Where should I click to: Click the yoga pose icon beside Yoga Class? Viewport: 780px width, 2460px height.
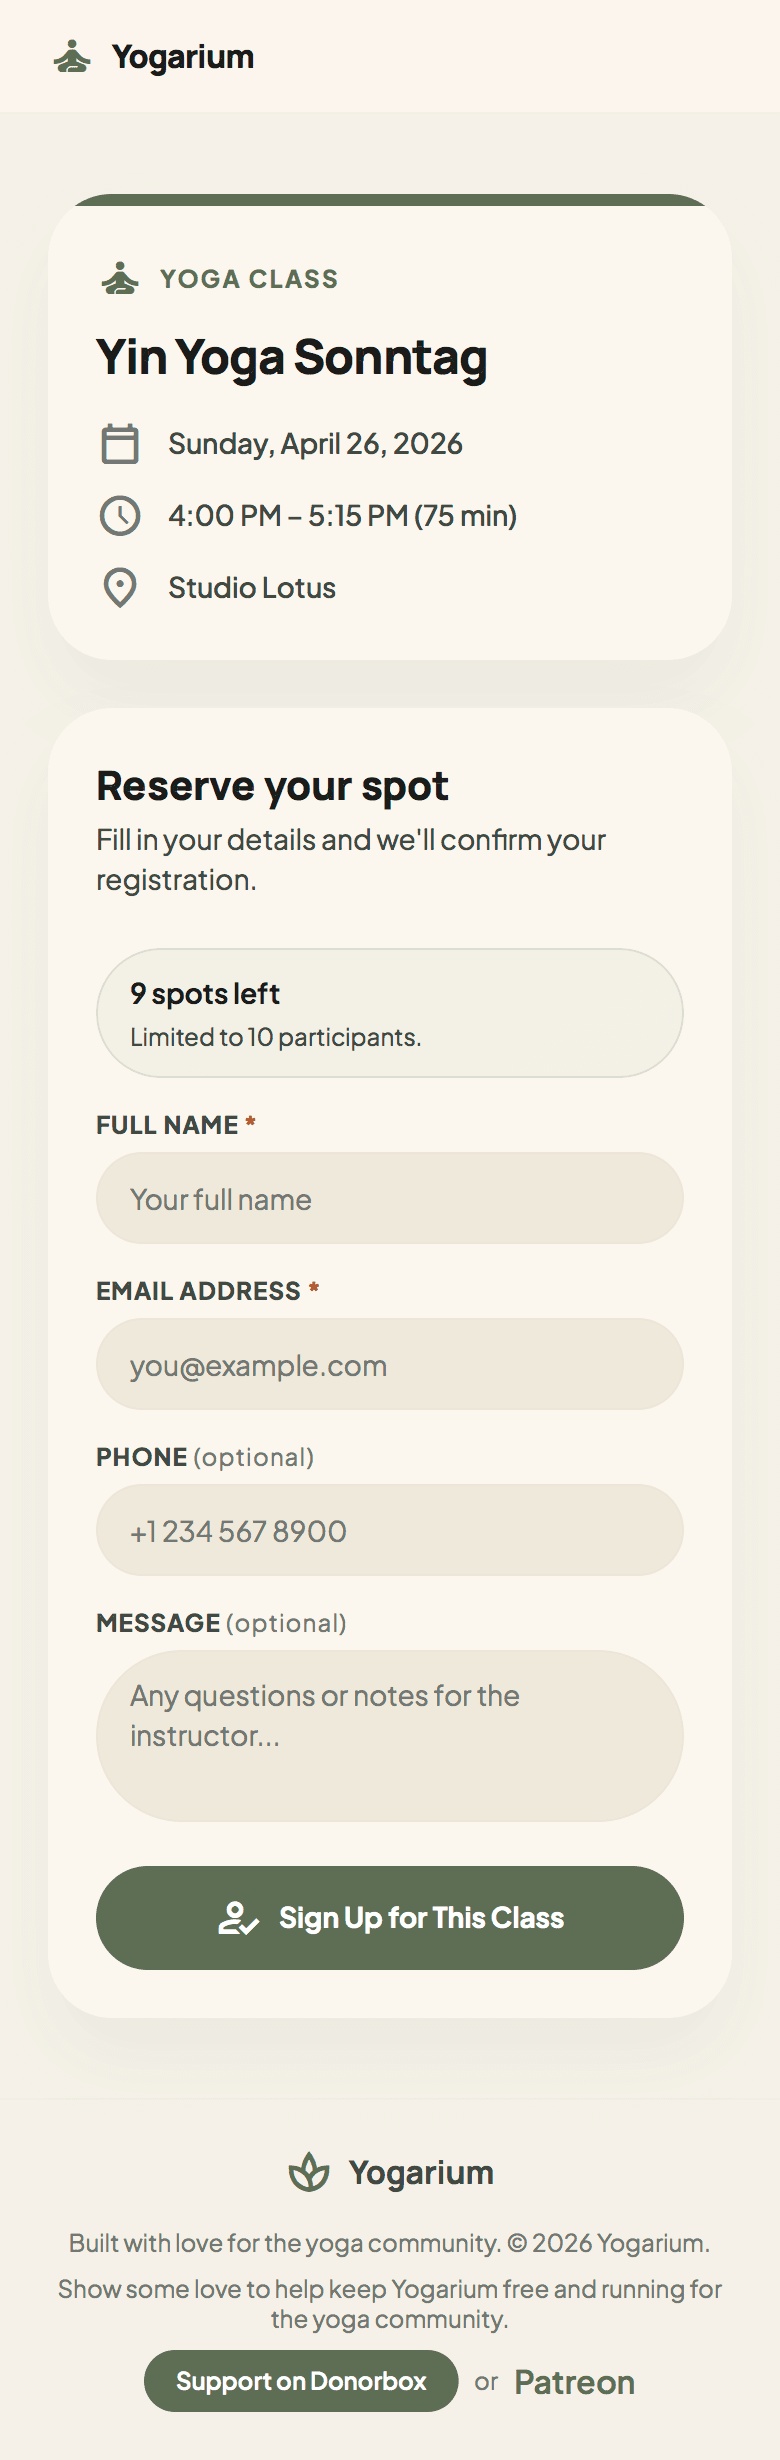120,279
